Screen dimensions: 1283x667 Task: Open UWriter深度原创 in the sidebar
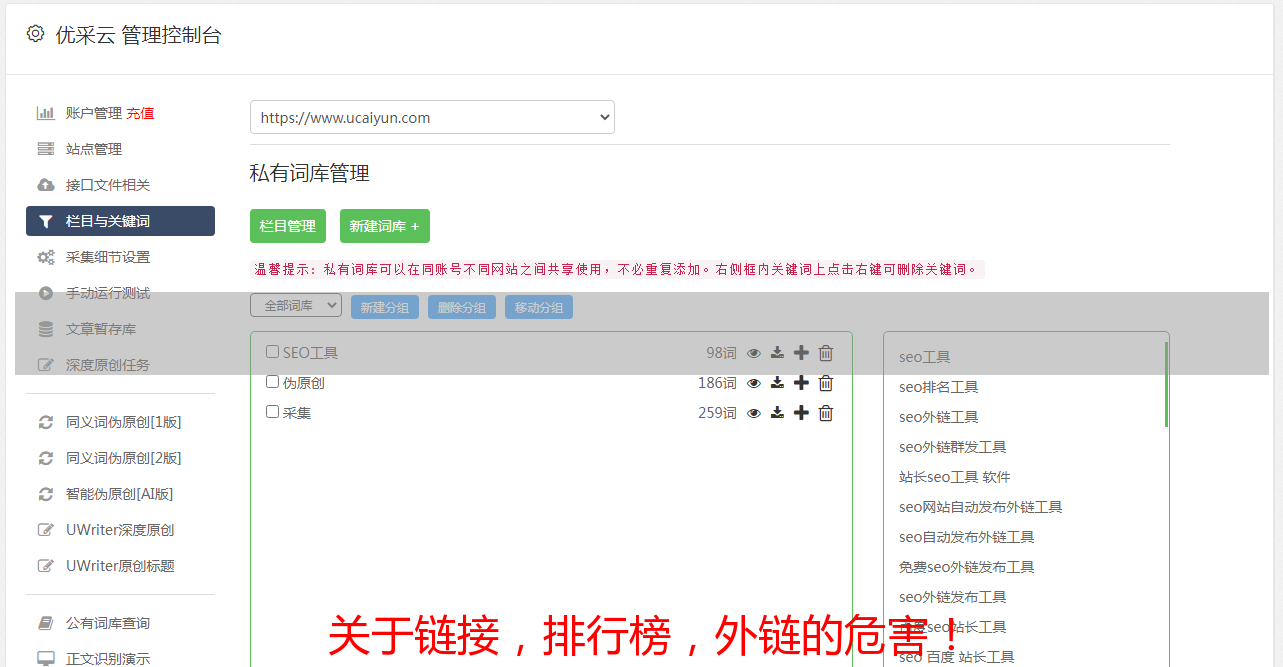[x=120, y=530]
